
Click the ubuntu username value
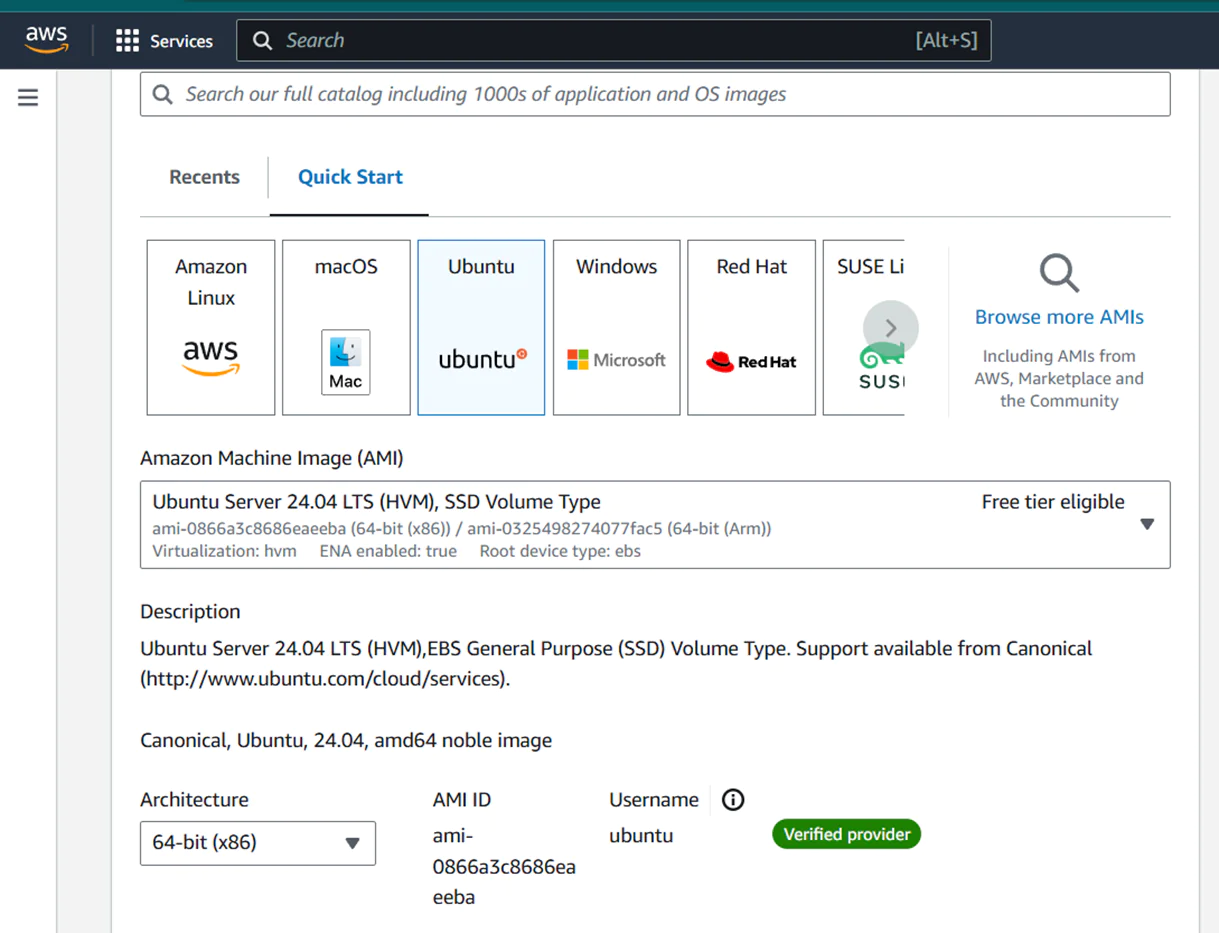point(641,835)
